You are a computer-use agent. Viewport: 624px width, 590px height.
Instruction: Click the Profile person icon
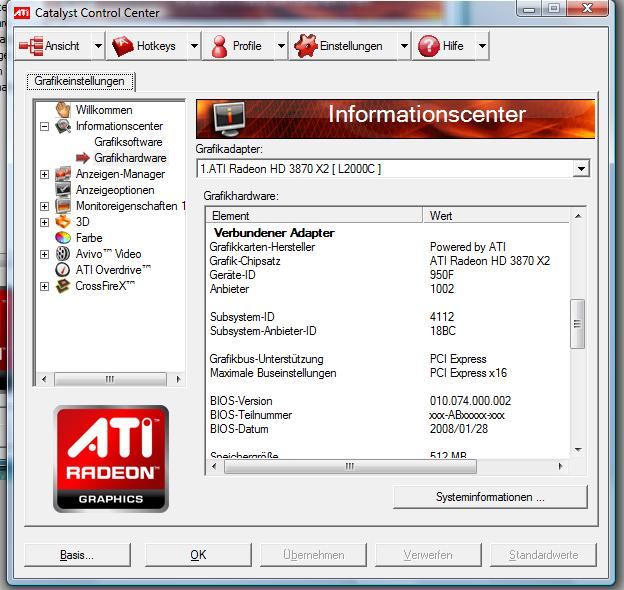tap(219, 46)
